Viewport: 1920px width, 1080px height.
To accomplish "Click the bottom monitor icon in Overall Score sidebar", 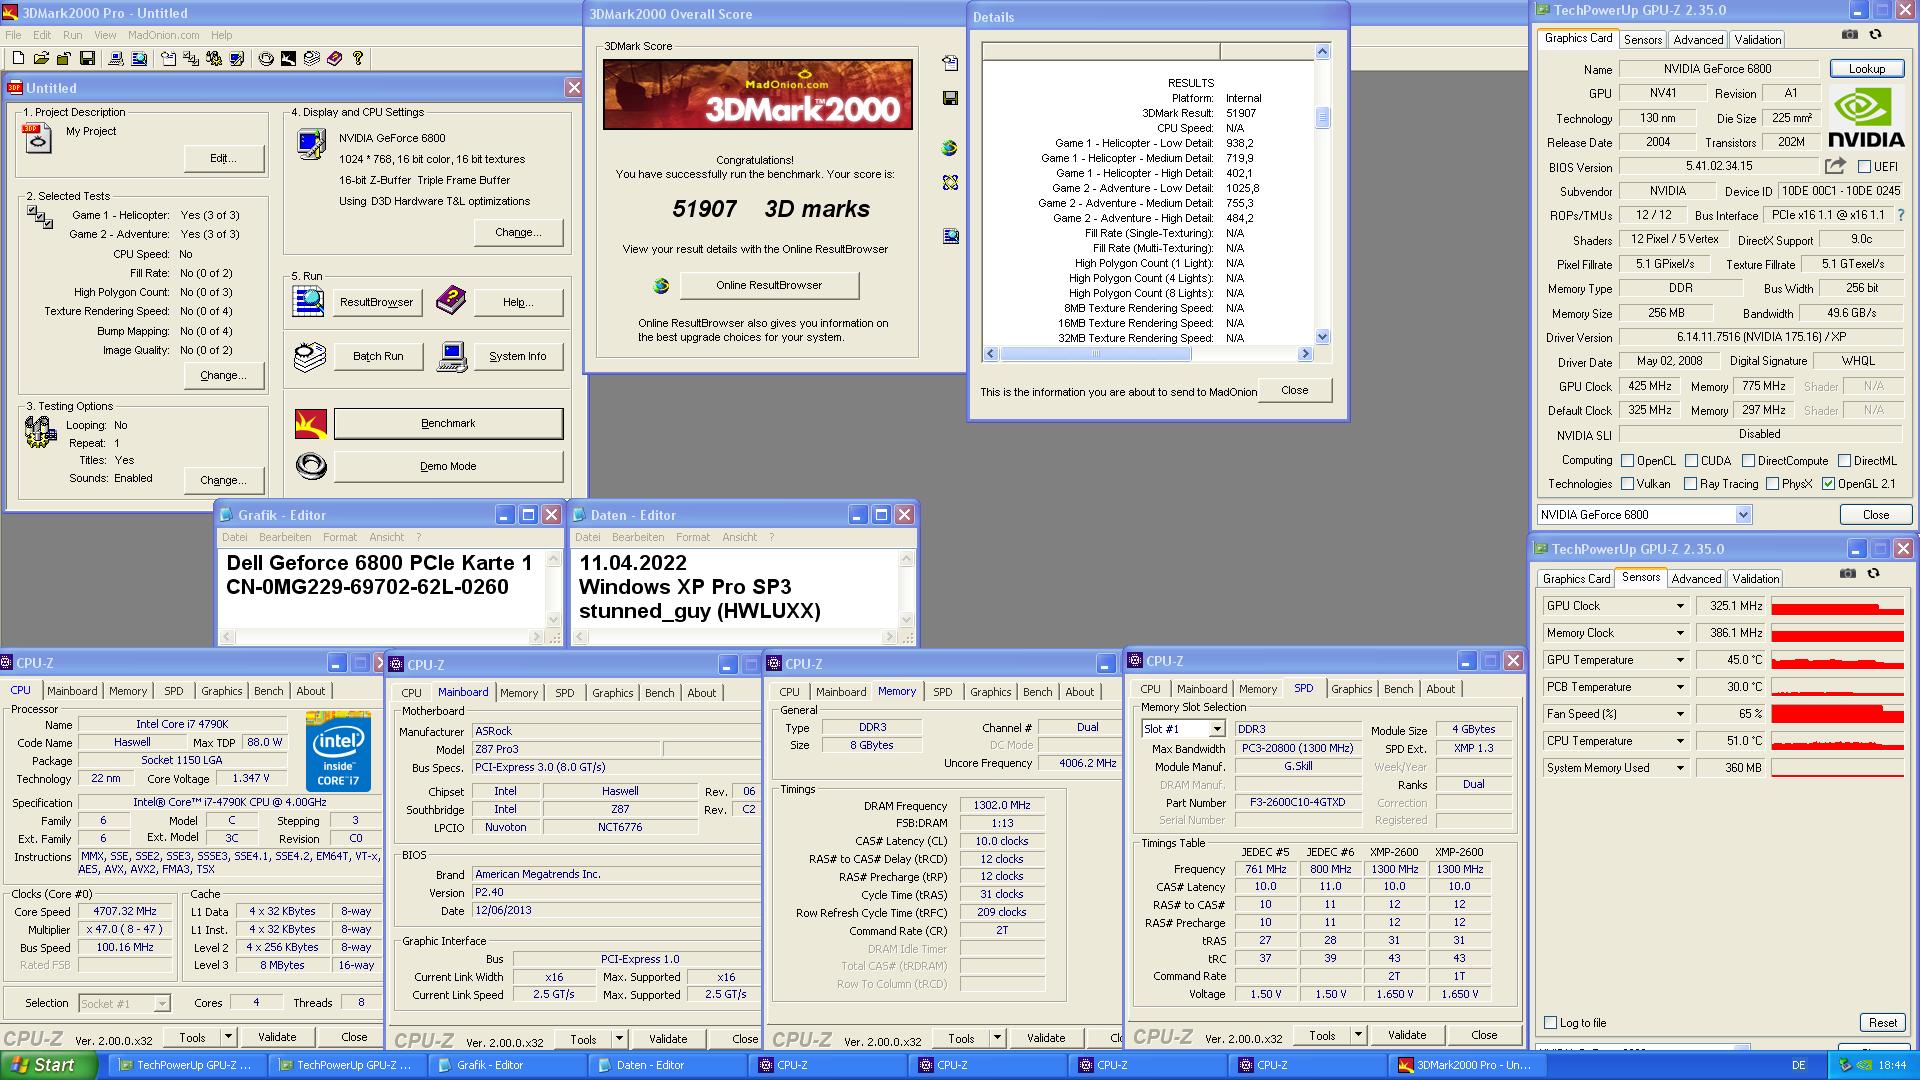I will tap(950, 236).
